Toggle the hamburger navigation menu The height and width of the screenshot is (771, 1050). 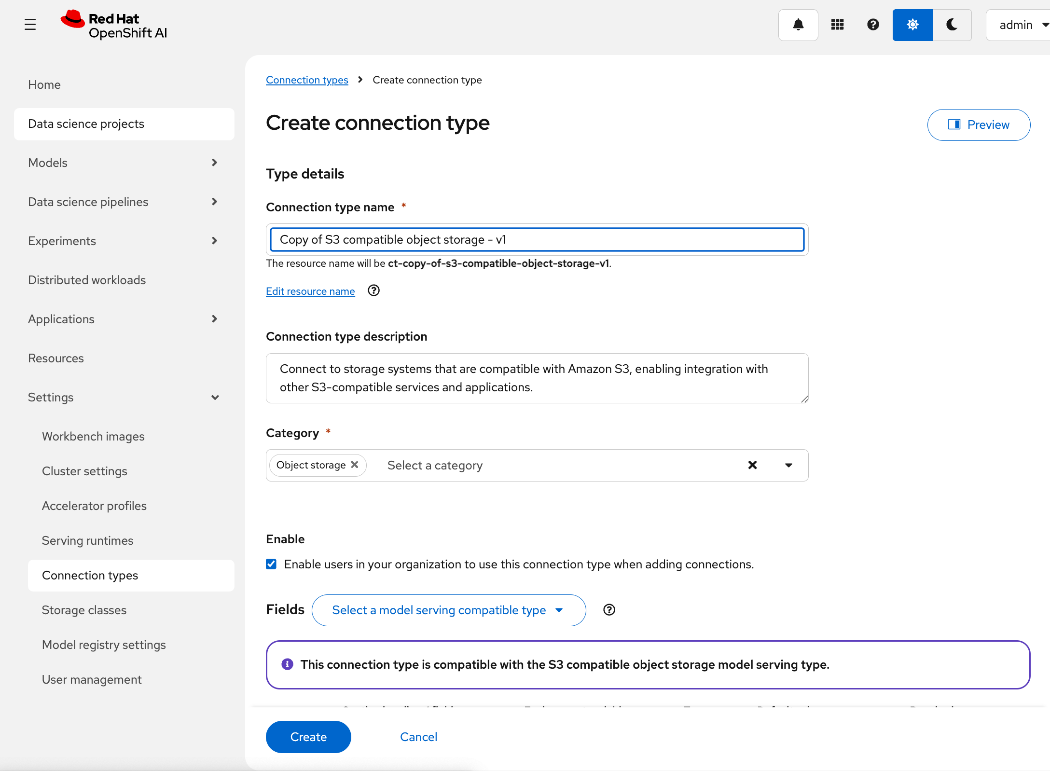[x=30, y=25]
